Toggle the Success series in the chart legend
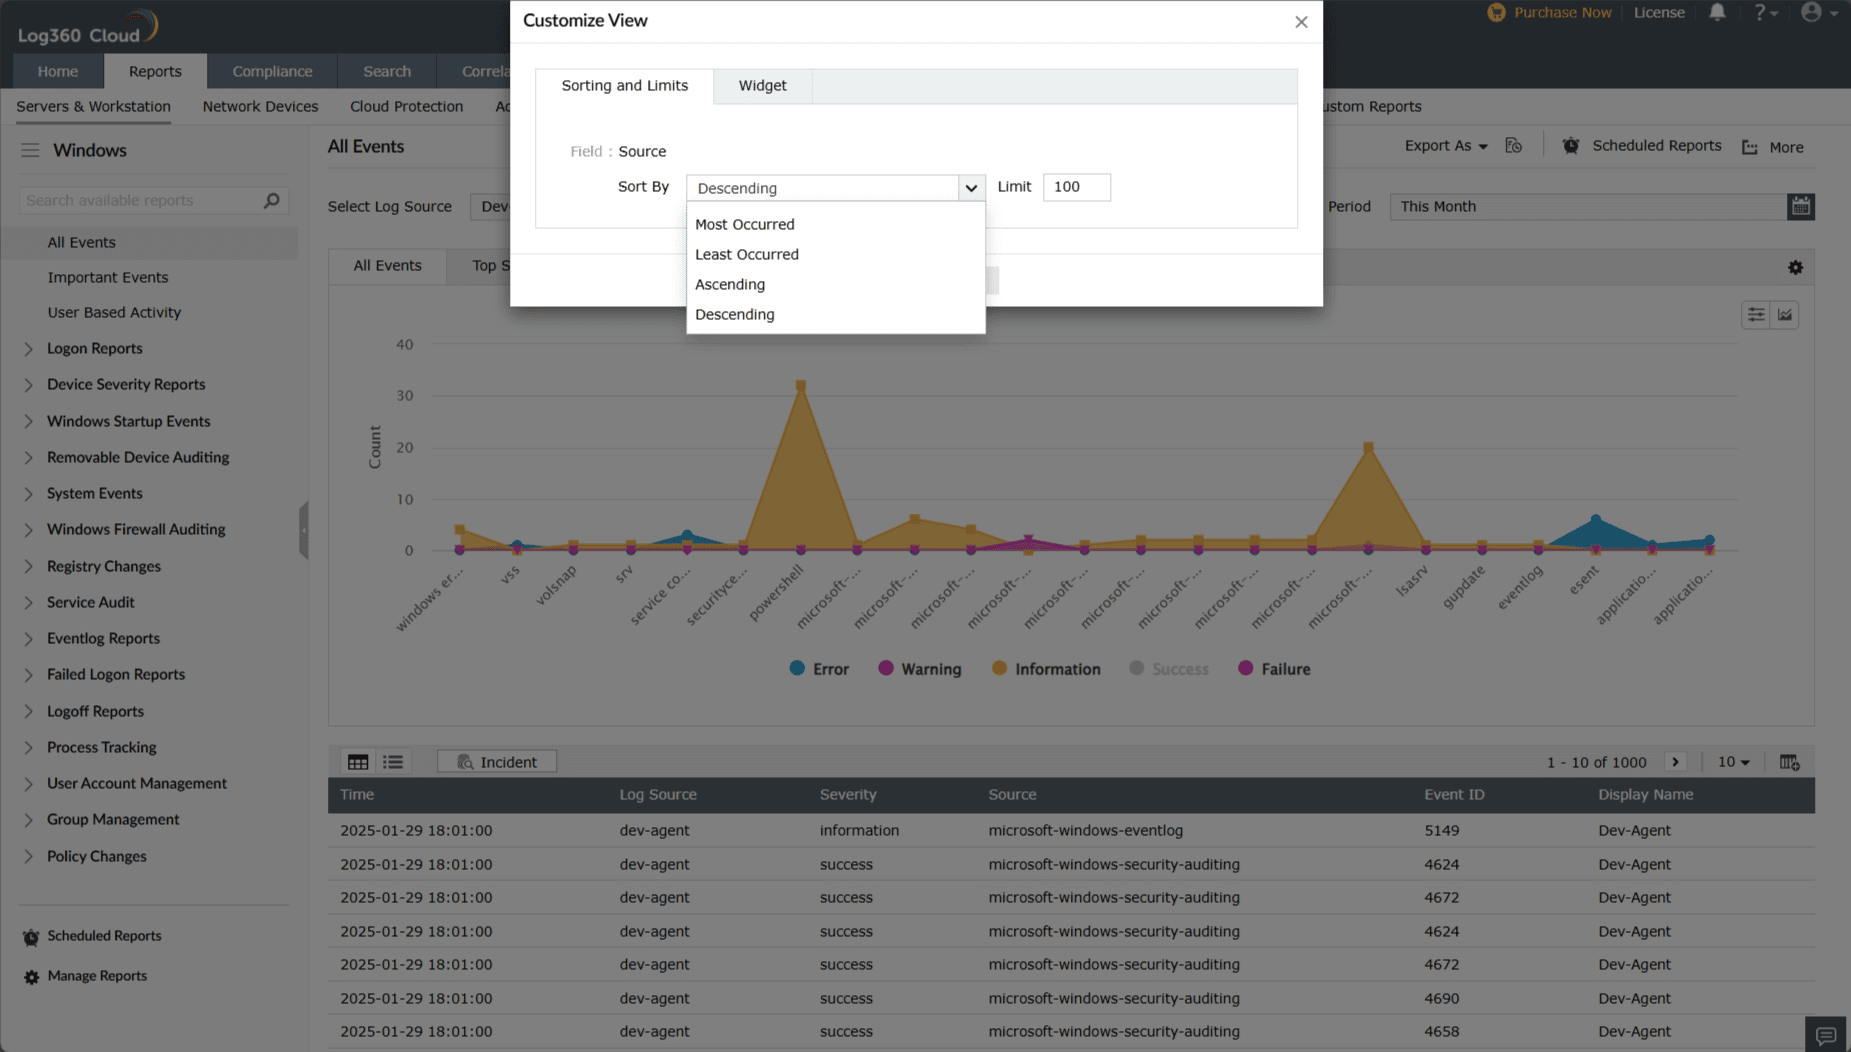Screen dimensions: 1851x1052 pyautogui.click(x=1168, y=668)
